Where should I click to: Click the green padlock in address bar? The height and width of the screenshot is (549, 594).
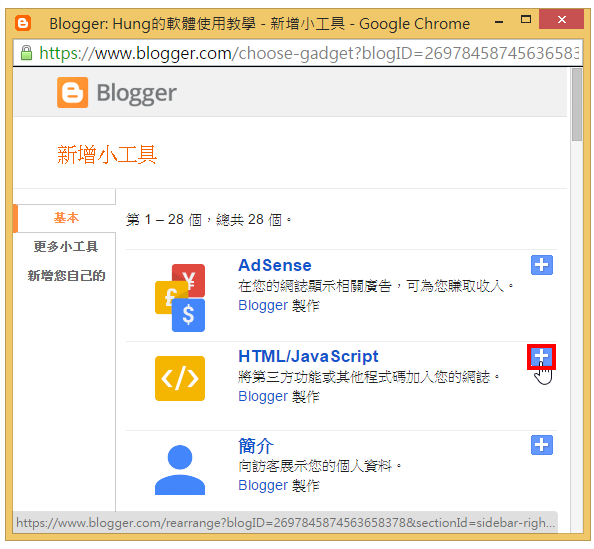[x=26, y=53]
